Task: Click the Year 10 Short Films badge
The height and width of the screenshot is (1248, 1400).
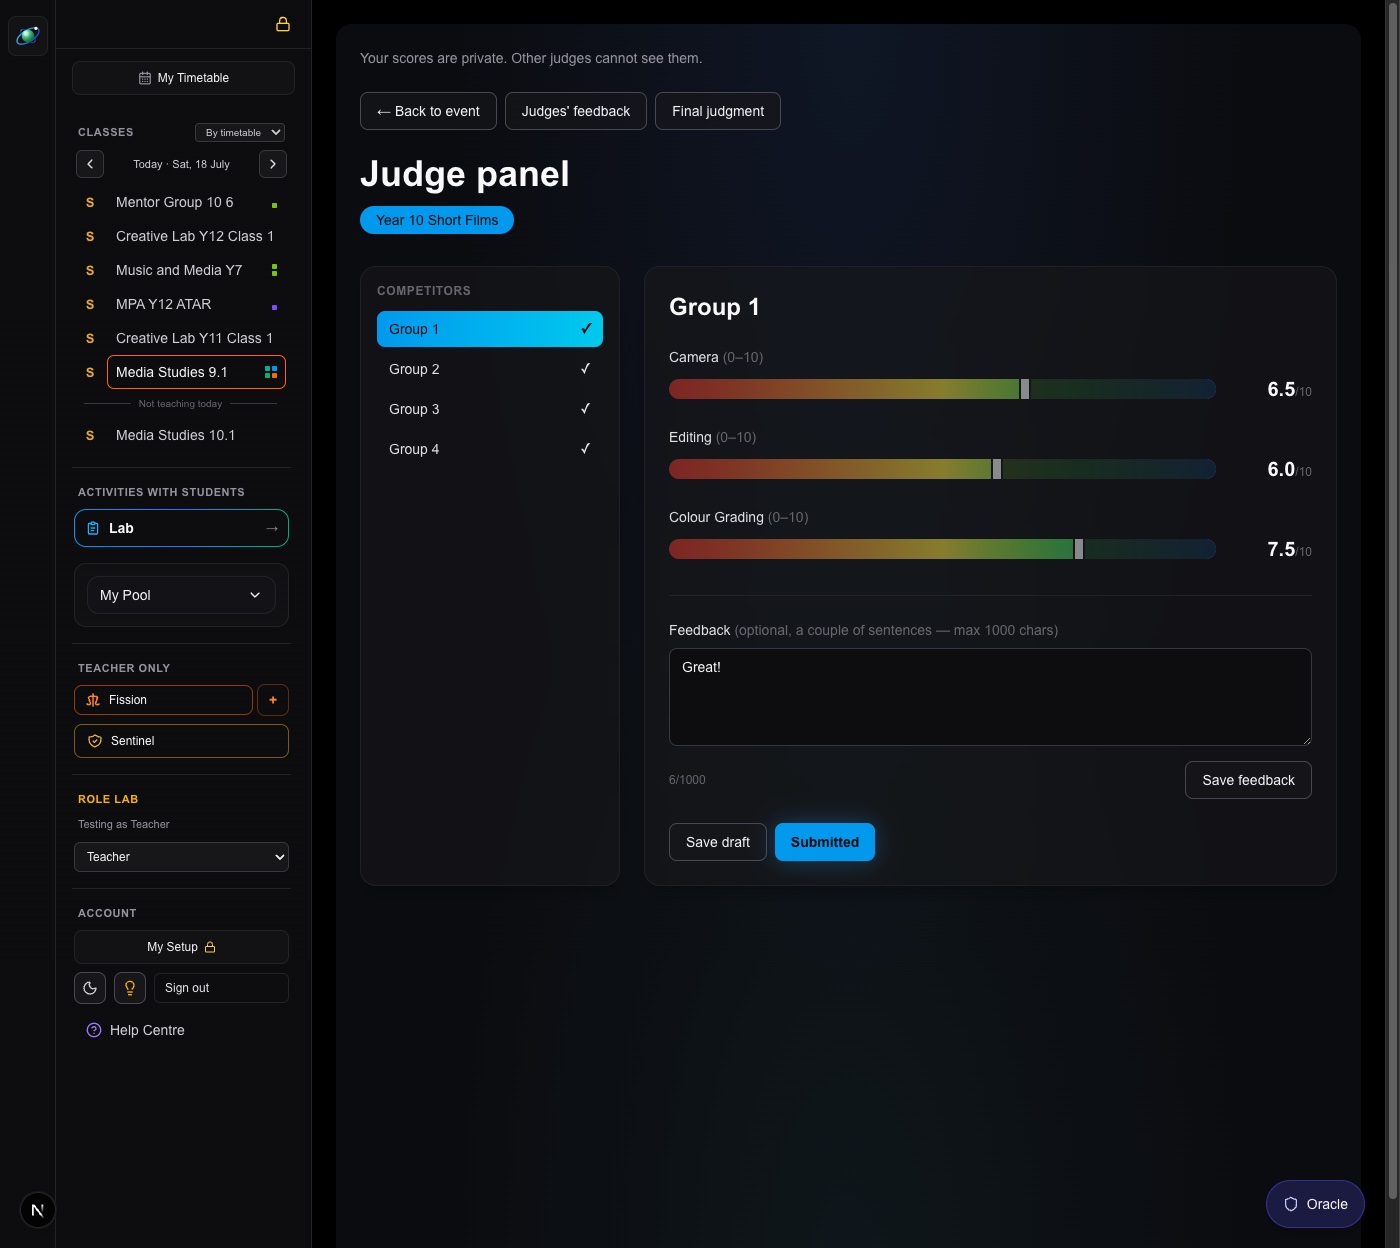Action: click(x=437, y=220)
